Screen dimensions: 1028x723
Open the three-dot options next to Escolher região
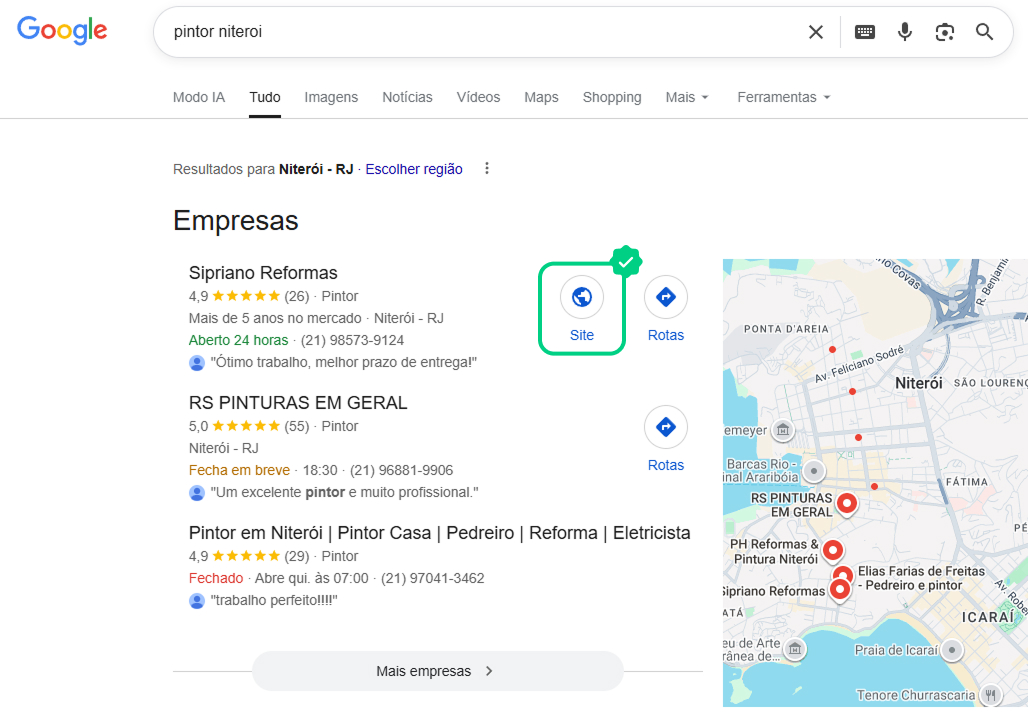(x=487, y=168)
